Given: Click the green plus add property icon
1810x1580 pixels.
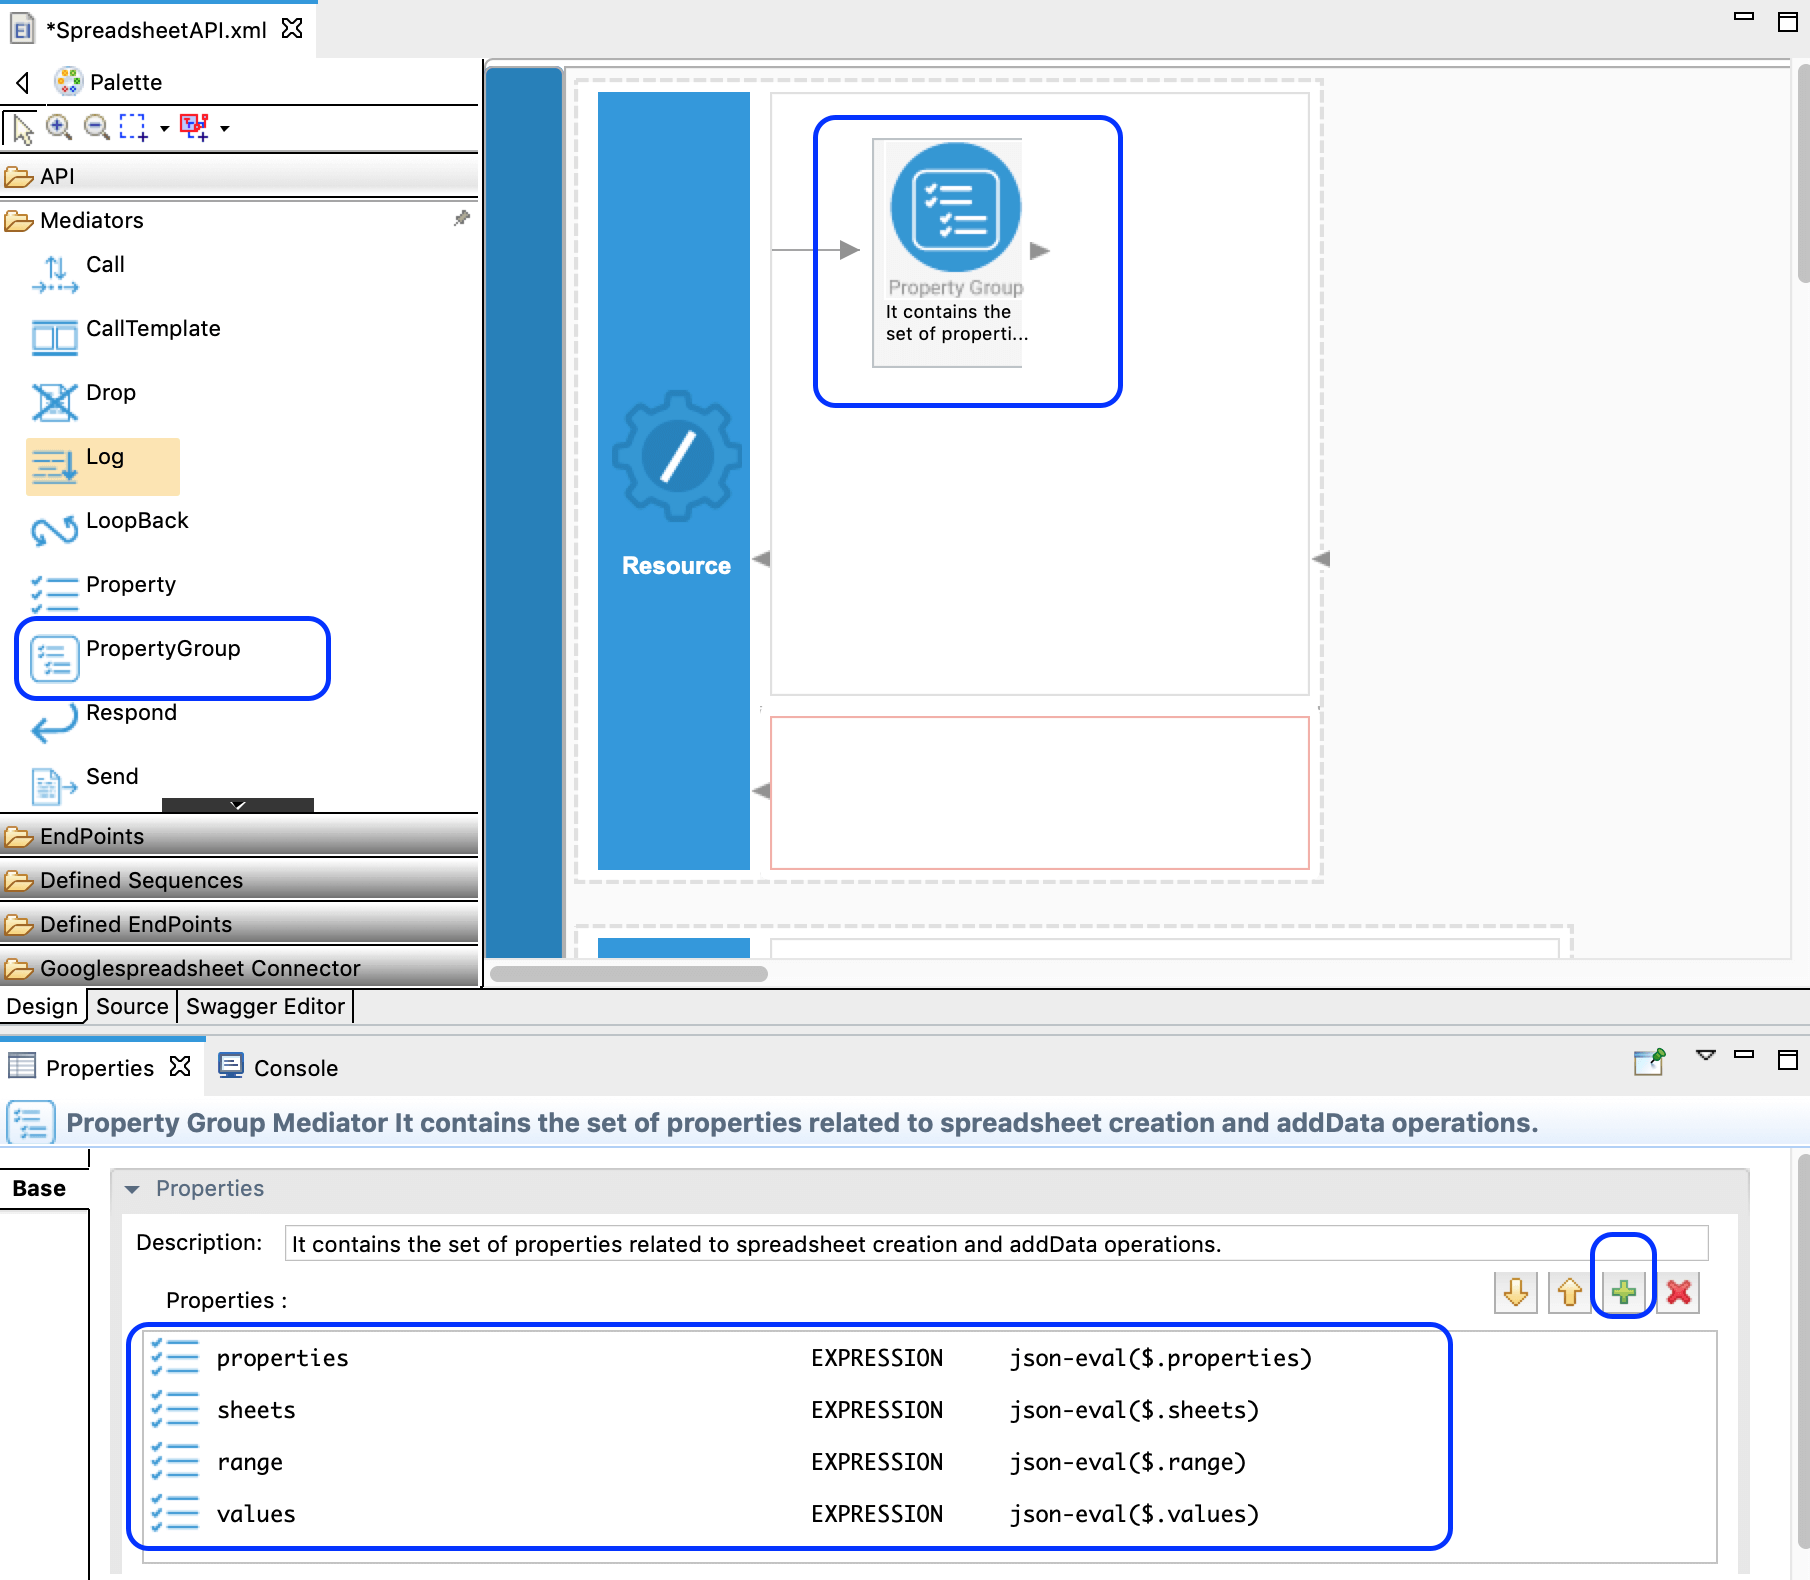Looking at the screenshot, I should 1623,1292.
